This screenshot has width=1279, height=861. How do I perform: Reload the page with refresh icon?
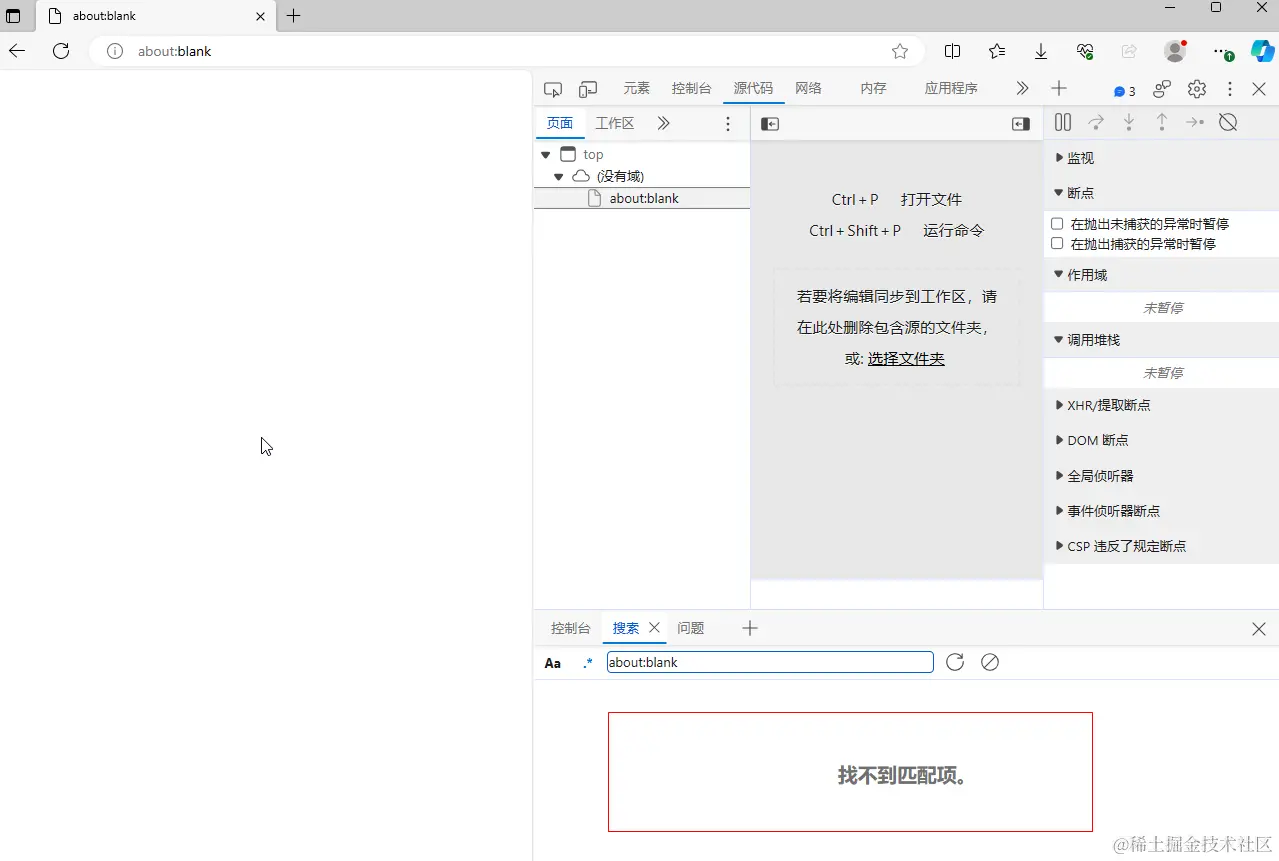pyautogui.click(x=61, y=51)
